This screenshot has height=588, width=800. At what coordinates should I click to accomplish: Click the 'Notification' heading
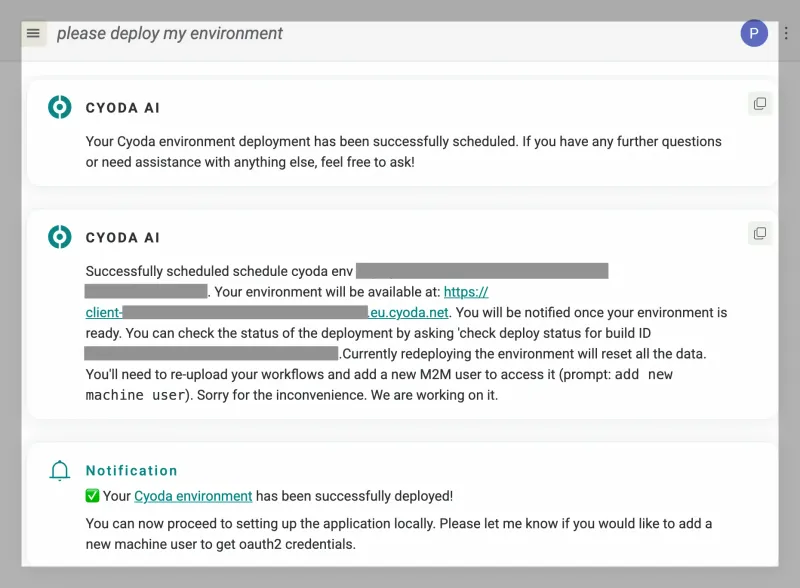click(132, 471)
